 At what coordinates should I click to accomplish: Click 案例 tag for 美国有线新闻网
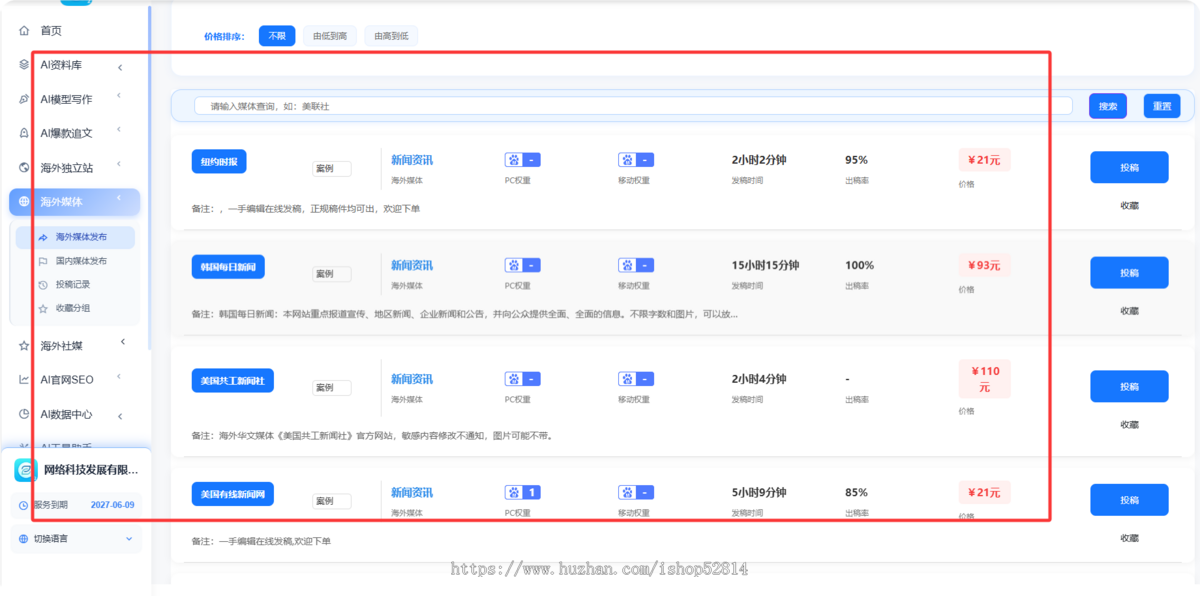point(331,501)
